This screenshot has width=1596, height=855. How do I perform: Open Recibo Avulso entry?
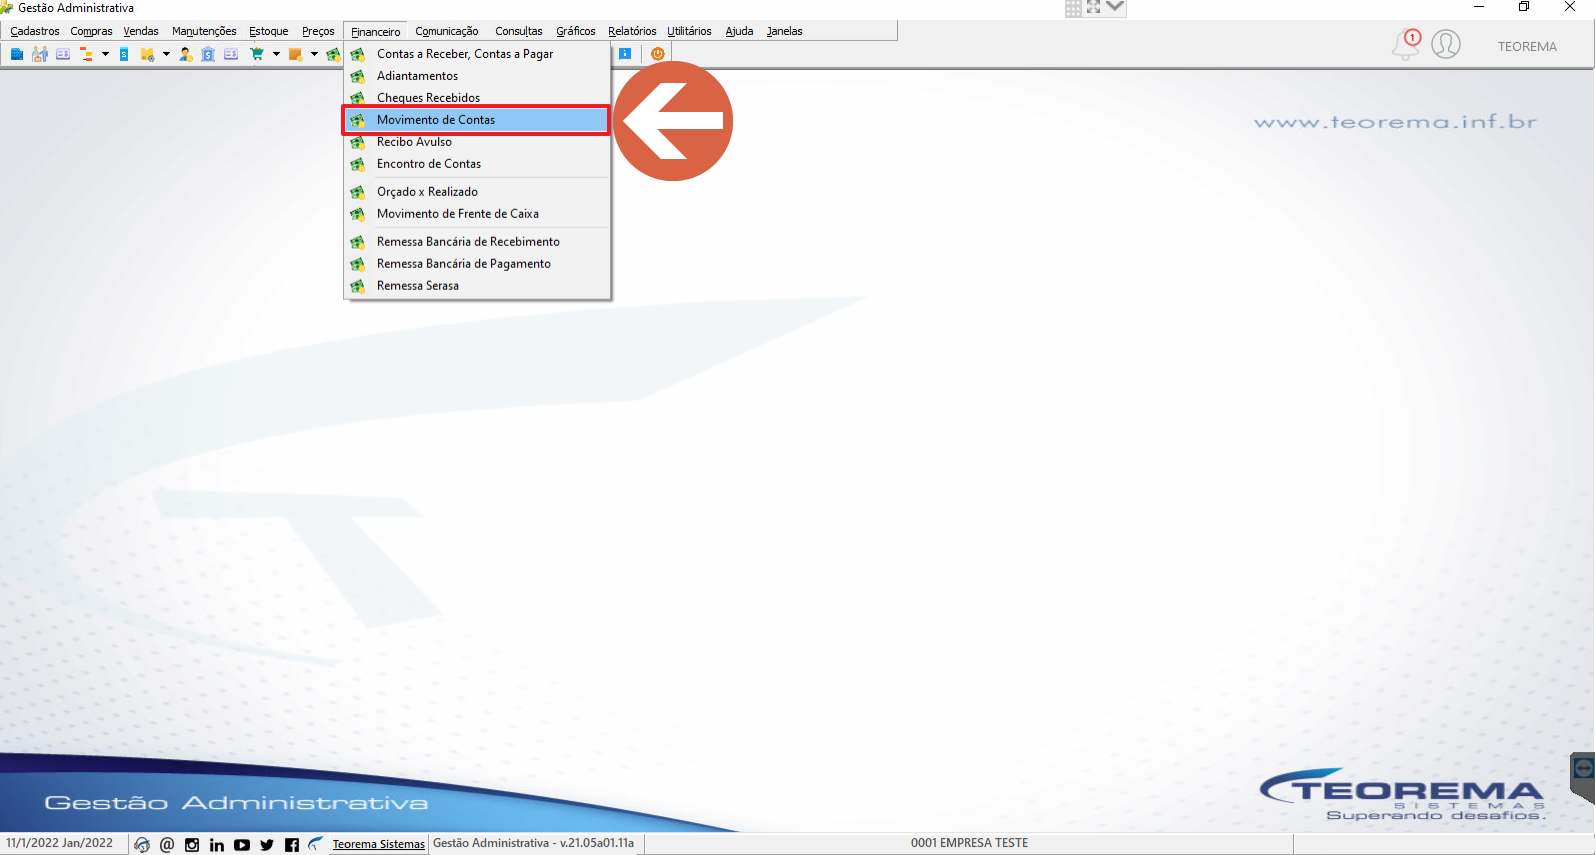(476, 142)
